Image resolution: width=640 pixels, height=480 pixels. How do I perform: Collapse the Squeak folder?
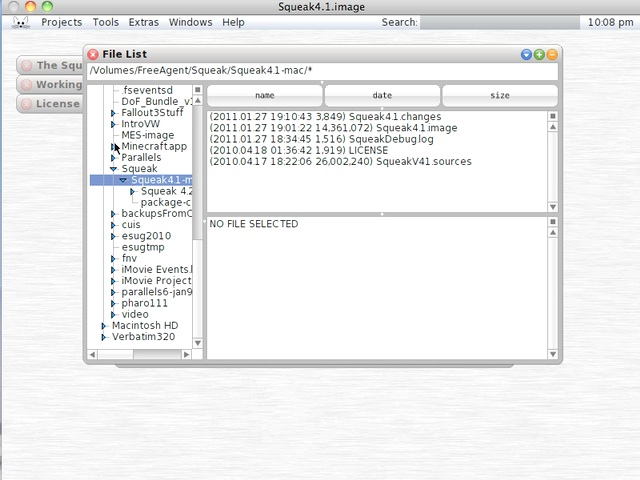point(113,169)
